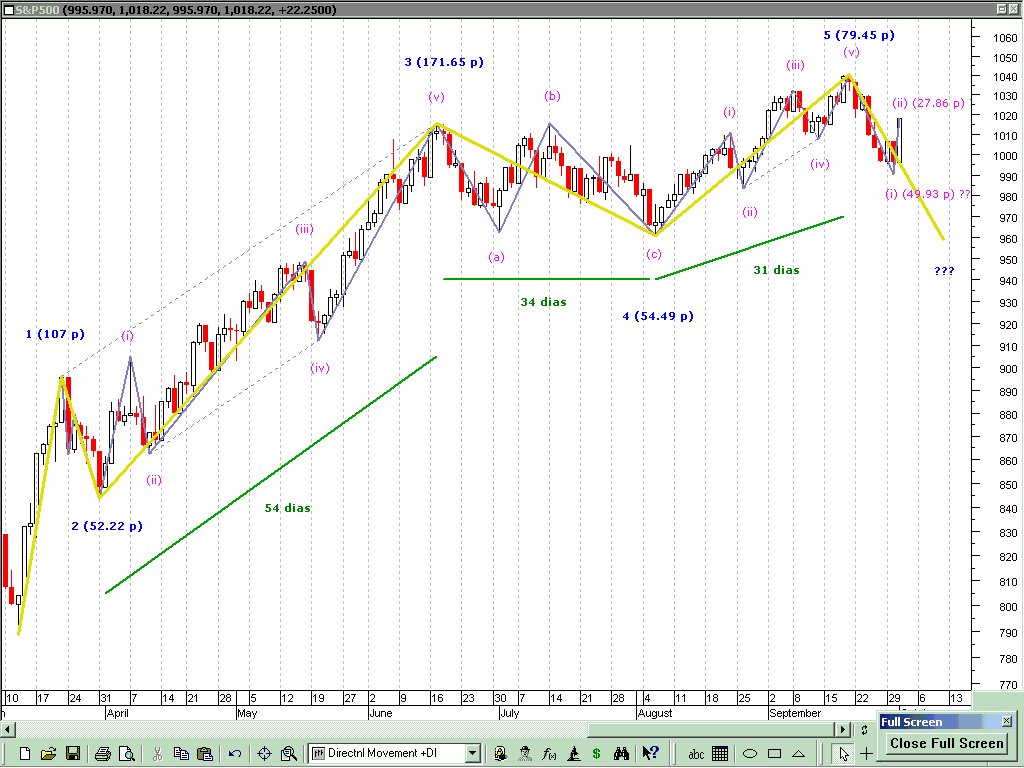Viewport: 1024px width, 768px height.
Task: Copy using the Copy toolbar icon
Action: click(x=181, y=754)
